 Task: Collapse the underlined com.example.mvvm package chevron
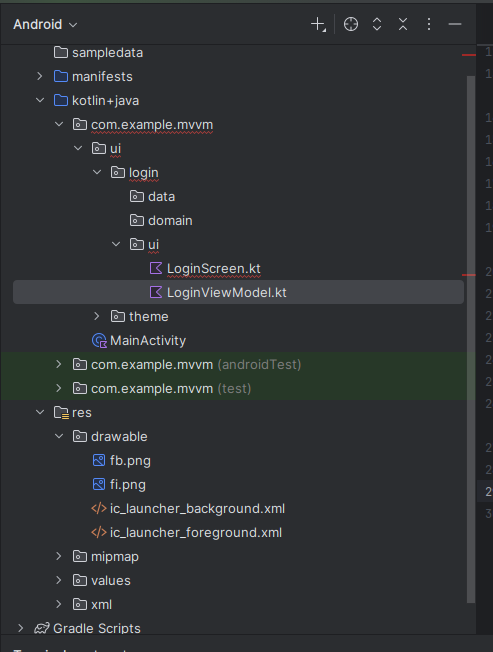coord(59,124)
